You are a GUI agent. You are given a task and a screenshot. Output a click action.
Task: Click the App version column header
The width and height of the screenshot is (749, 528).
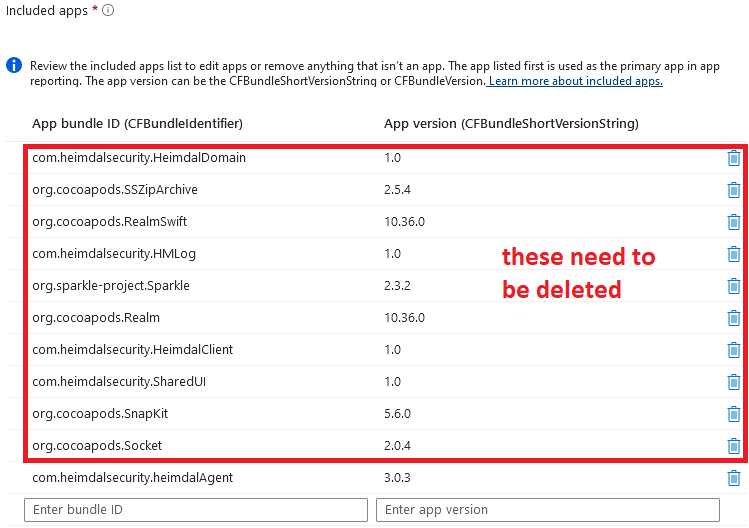coord(512,124)
